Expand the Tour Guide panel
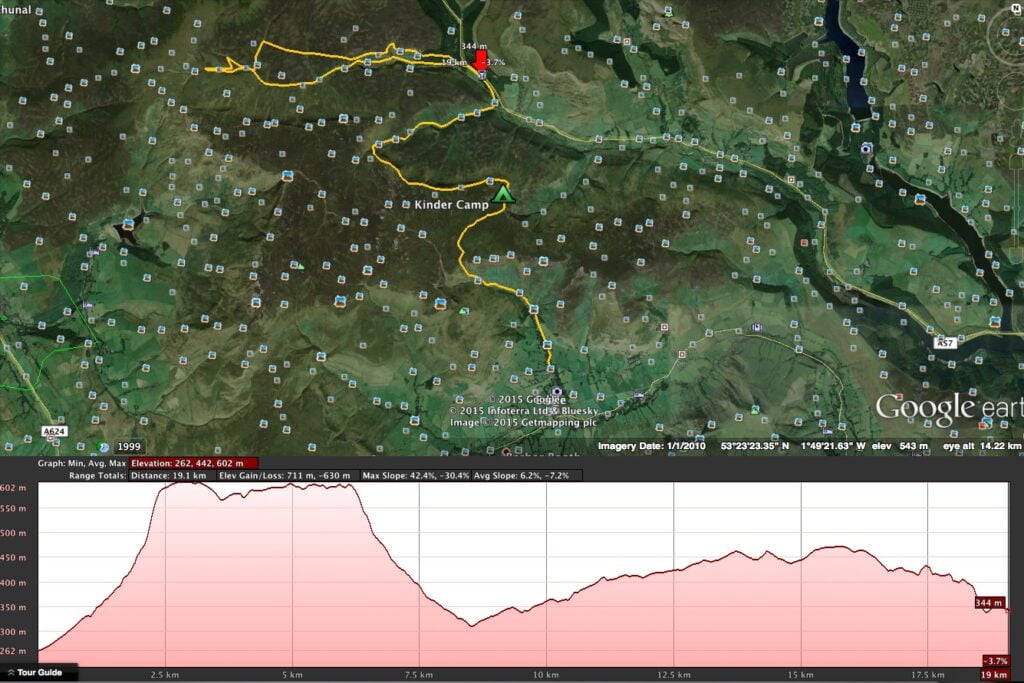This screenshot has height=683, width=1024. (x=35, y=672)
